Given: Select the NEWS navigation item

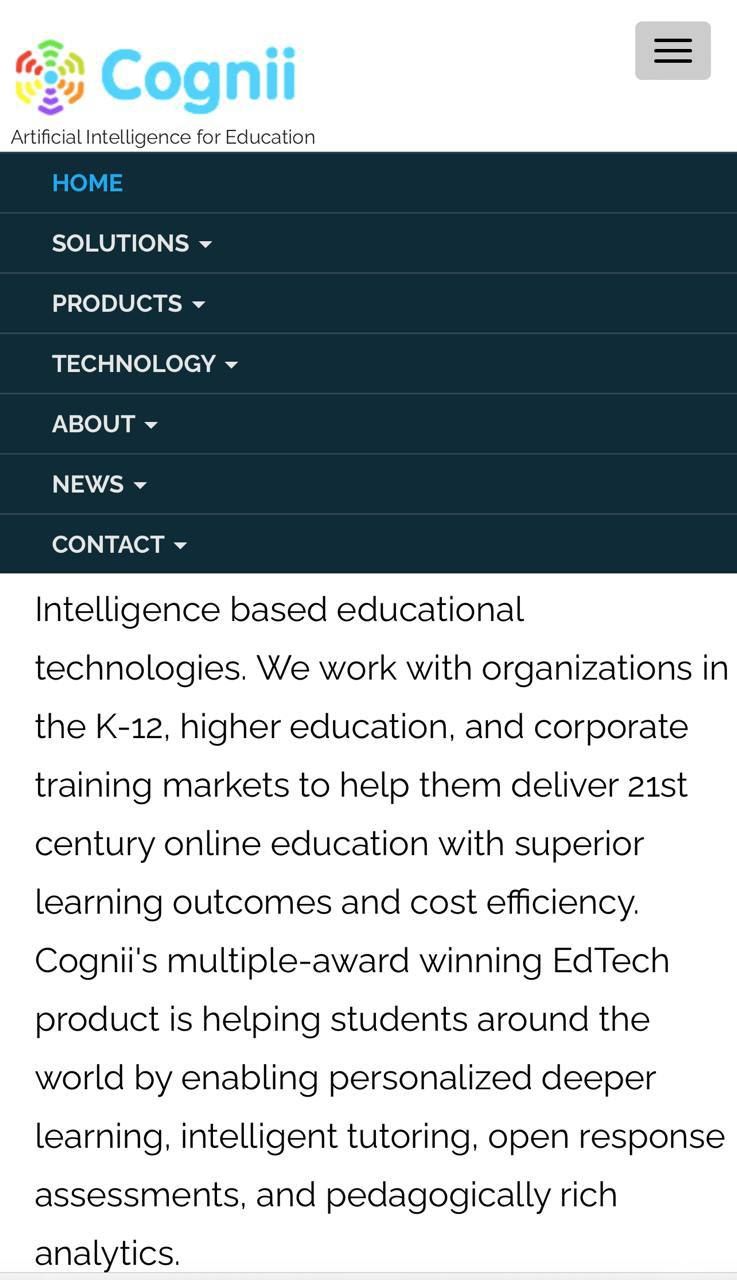Looking at the screenshot, I should coord(88,484).
